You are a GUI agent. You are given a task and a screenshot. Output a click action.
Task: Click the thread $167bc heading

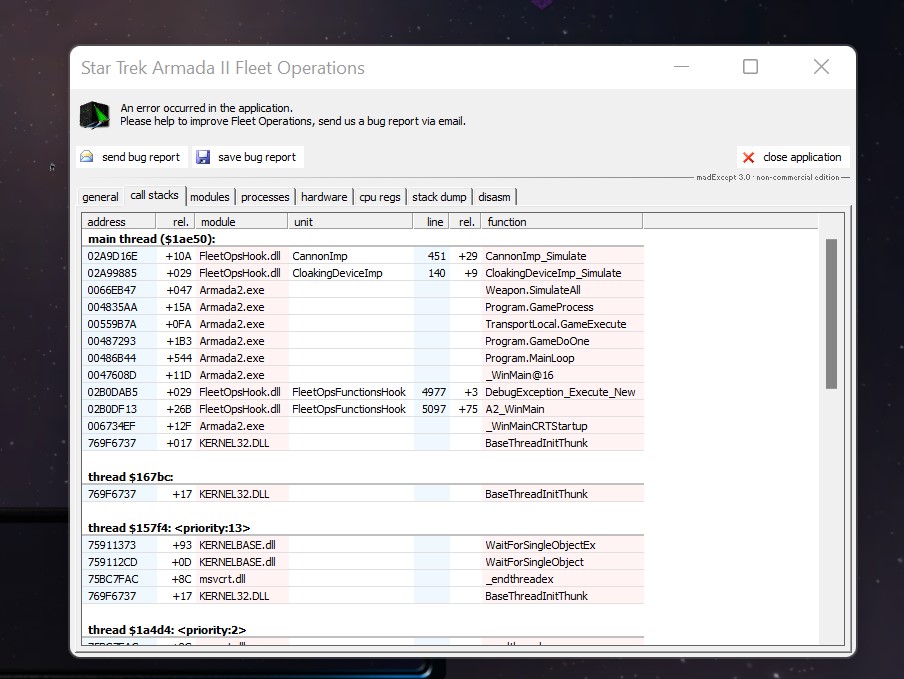coord(130,477)
